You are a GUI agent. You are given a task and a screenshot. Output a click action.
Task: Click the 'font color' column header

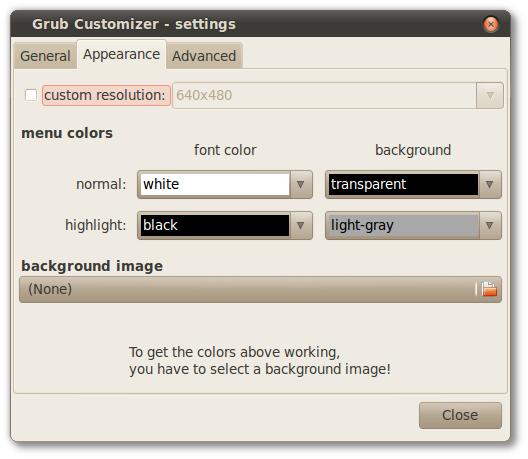pyautogui.click(x=225, y=150)
